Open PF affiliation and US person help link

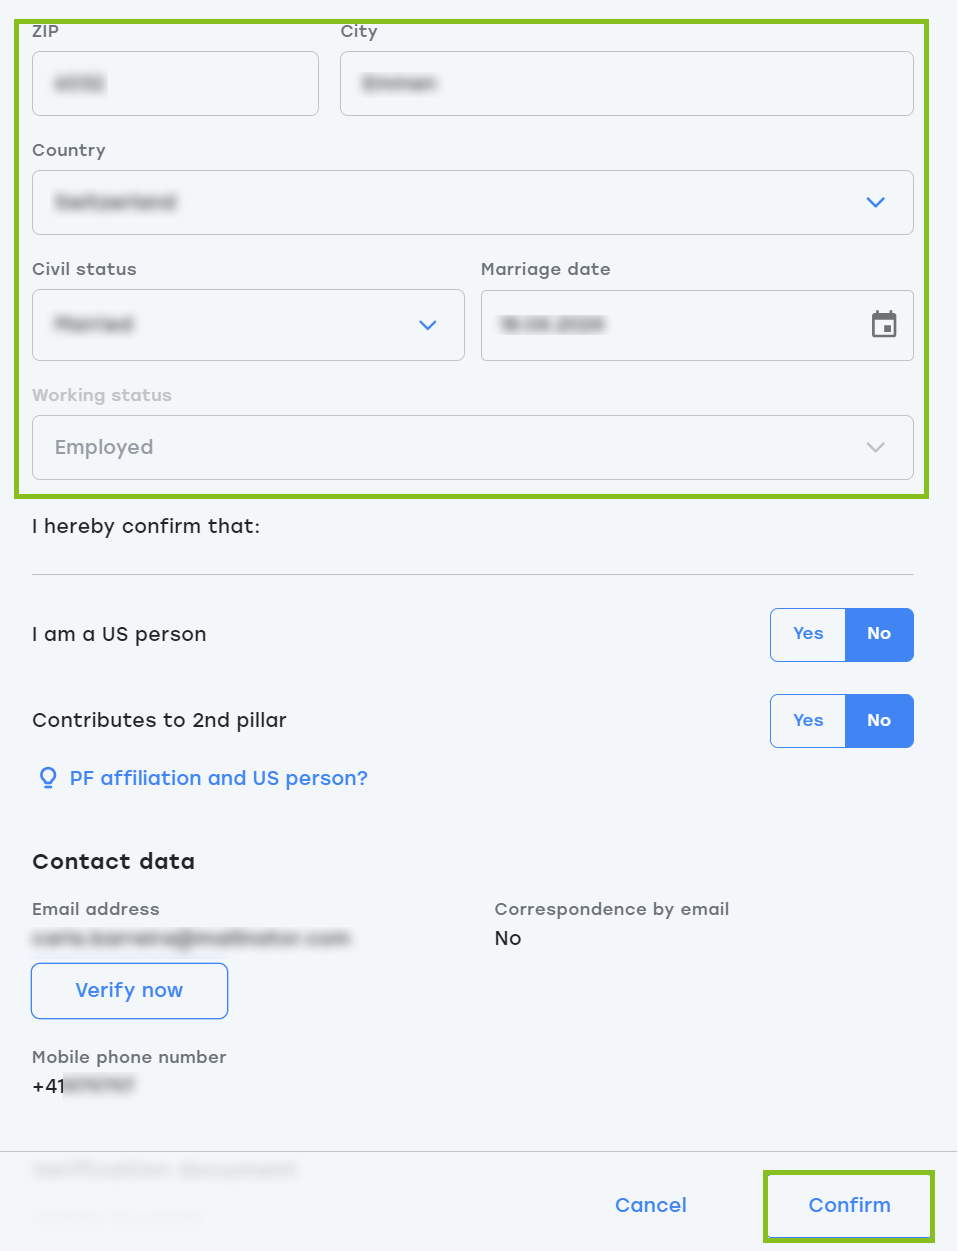218,778
